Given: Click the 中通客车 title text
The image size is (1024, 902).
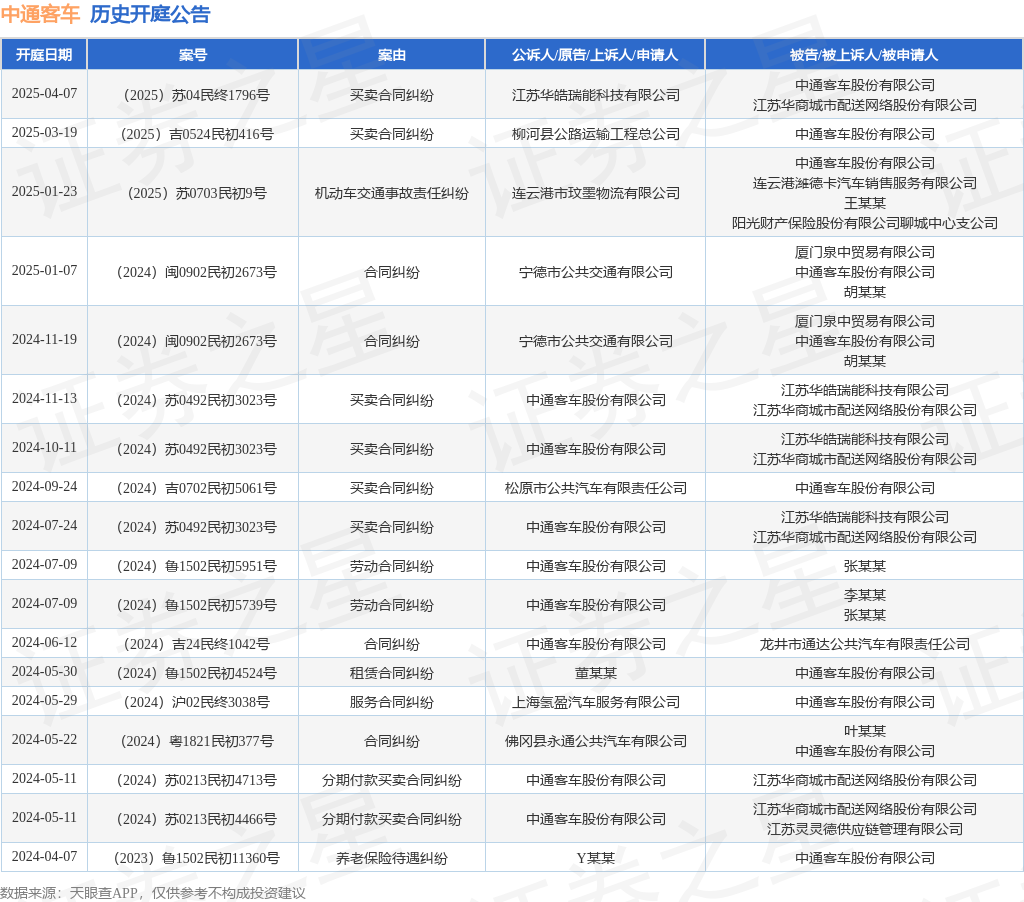Looking at the screenshot, I should pyautogui.click(x=40, y=14).
